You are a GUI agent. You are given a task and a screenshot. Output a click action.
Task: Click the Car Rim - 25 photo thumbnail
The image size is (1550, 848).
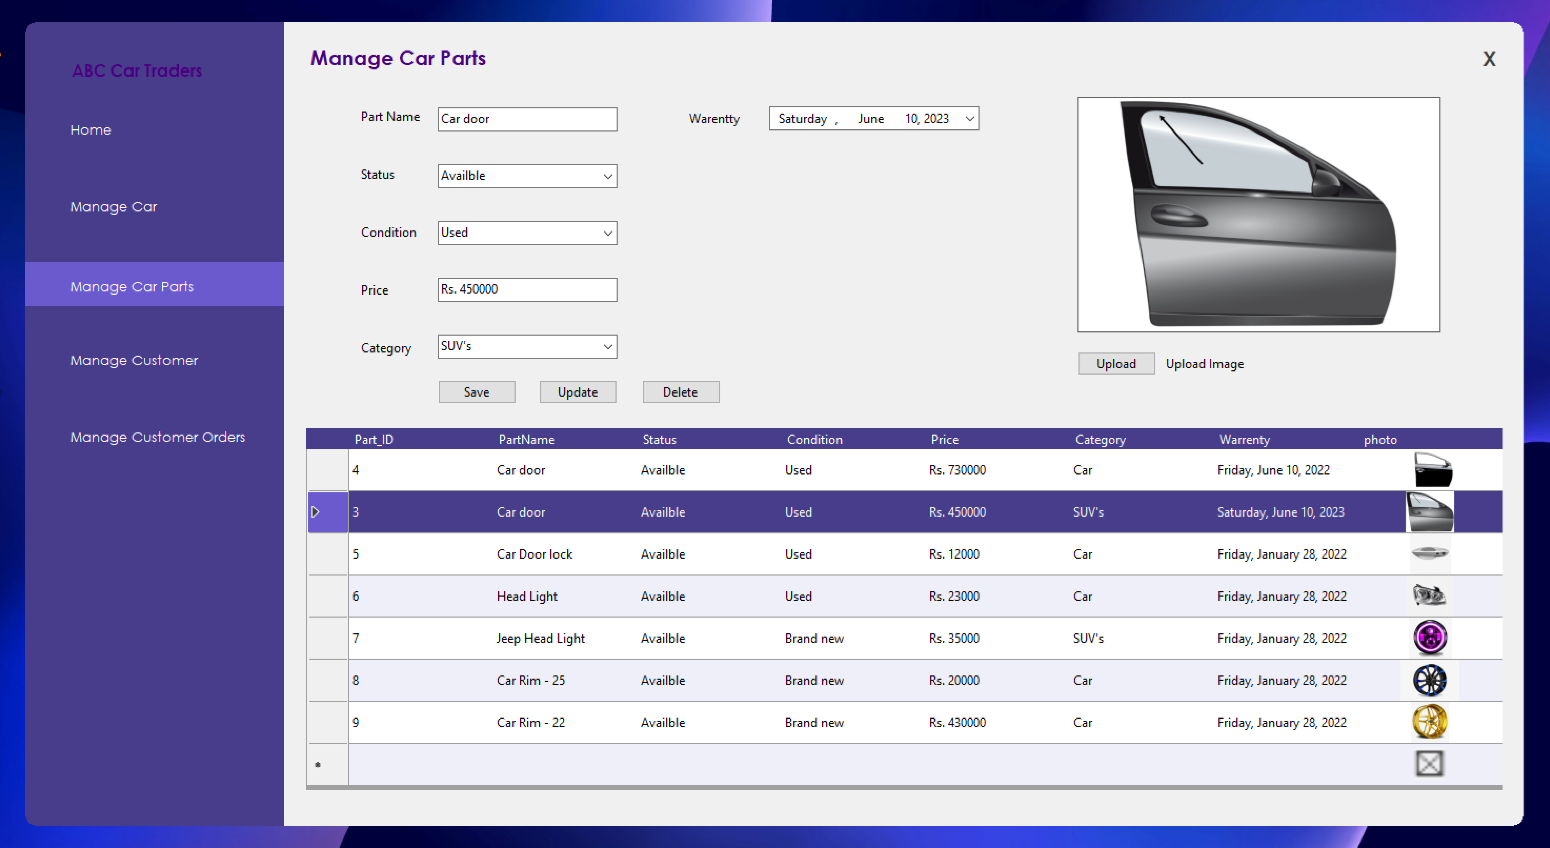pos(1430,680)
